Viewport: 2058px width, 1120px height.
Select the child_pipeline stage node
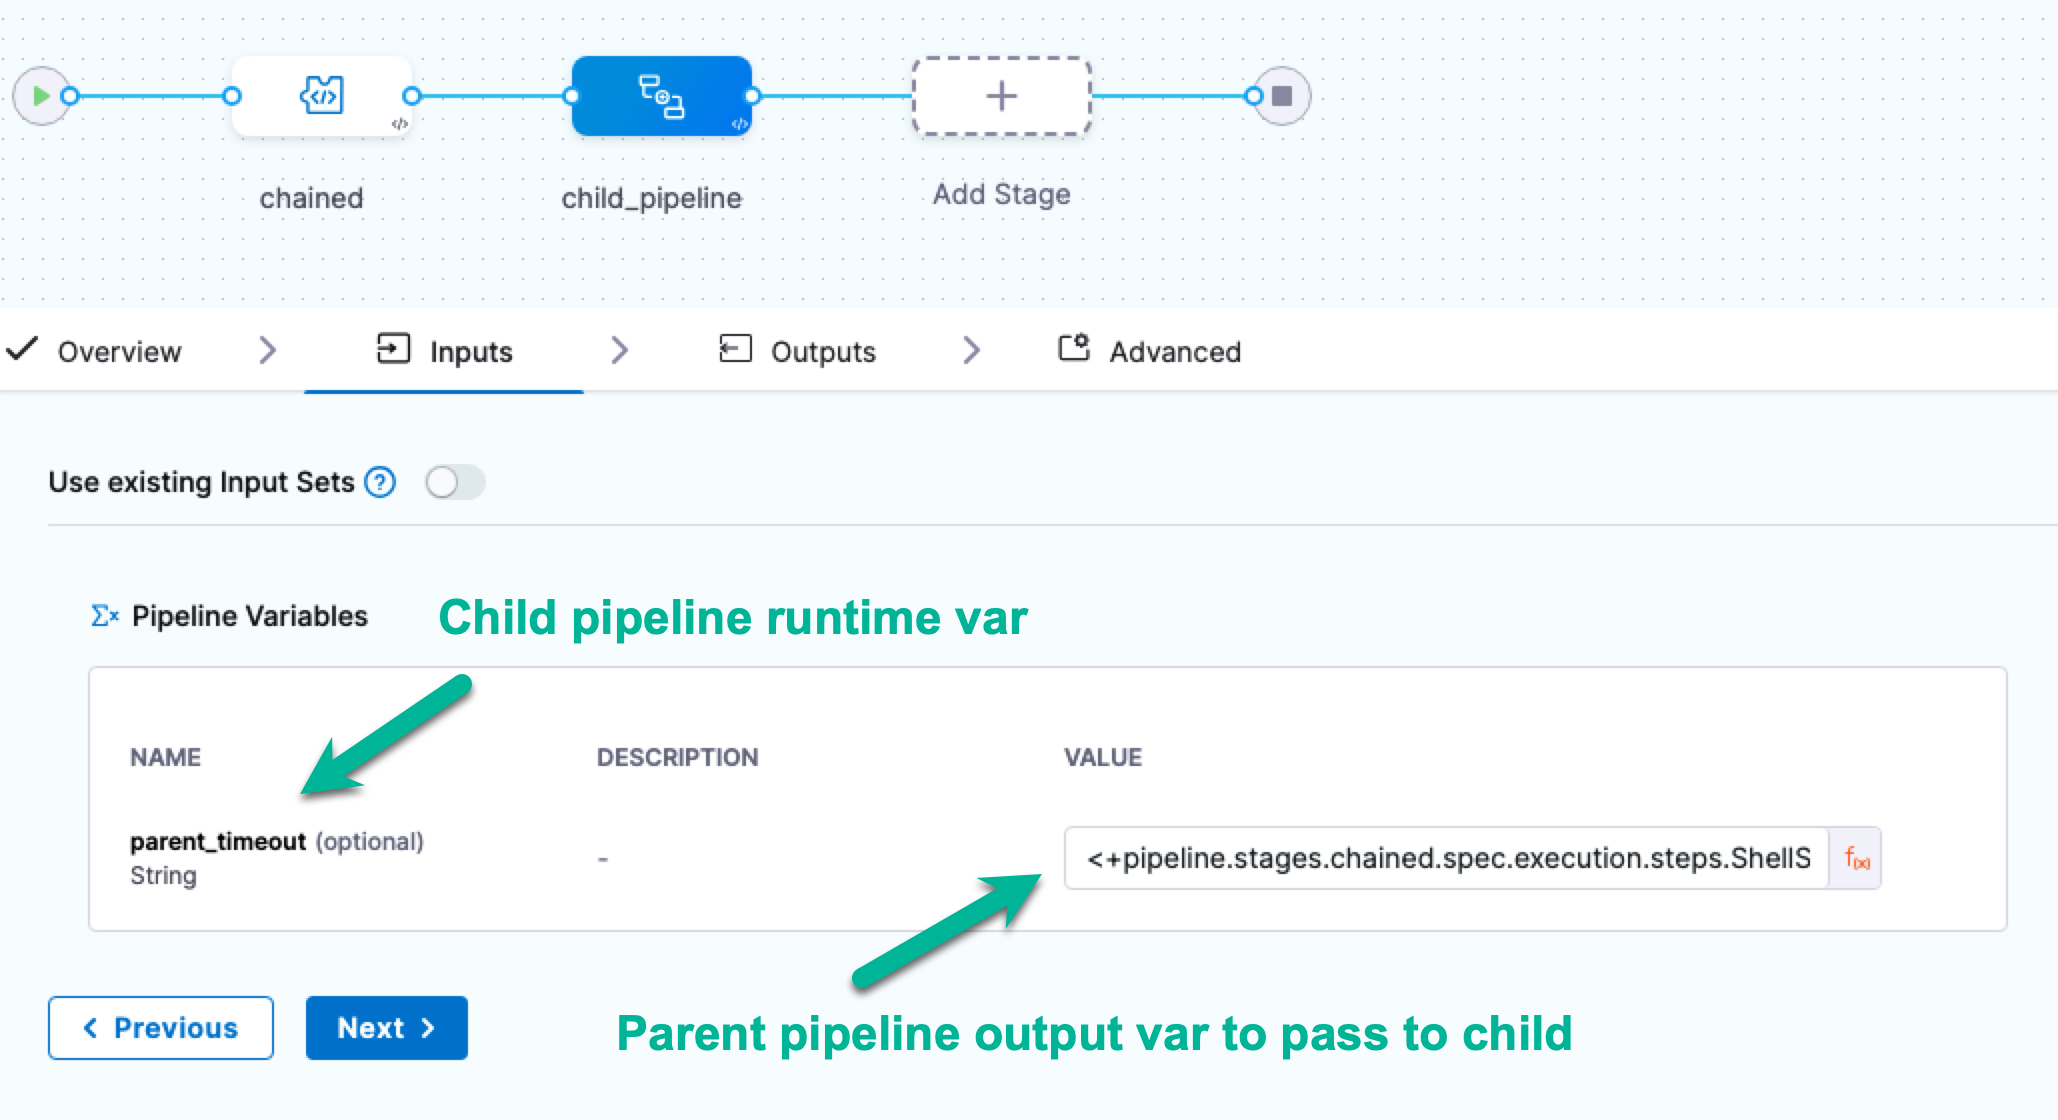pos(661,96)
